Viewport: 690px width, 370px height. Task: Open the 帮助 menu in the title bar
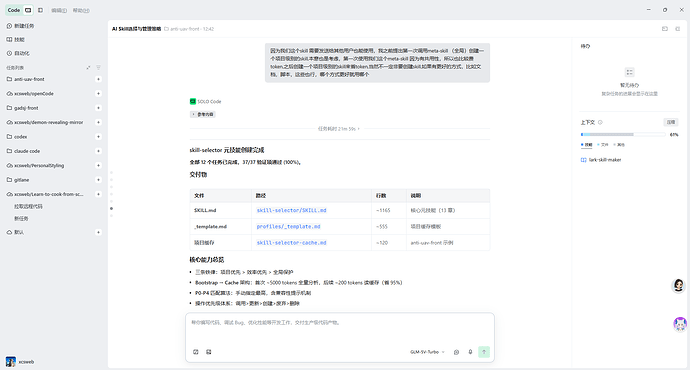81,11
